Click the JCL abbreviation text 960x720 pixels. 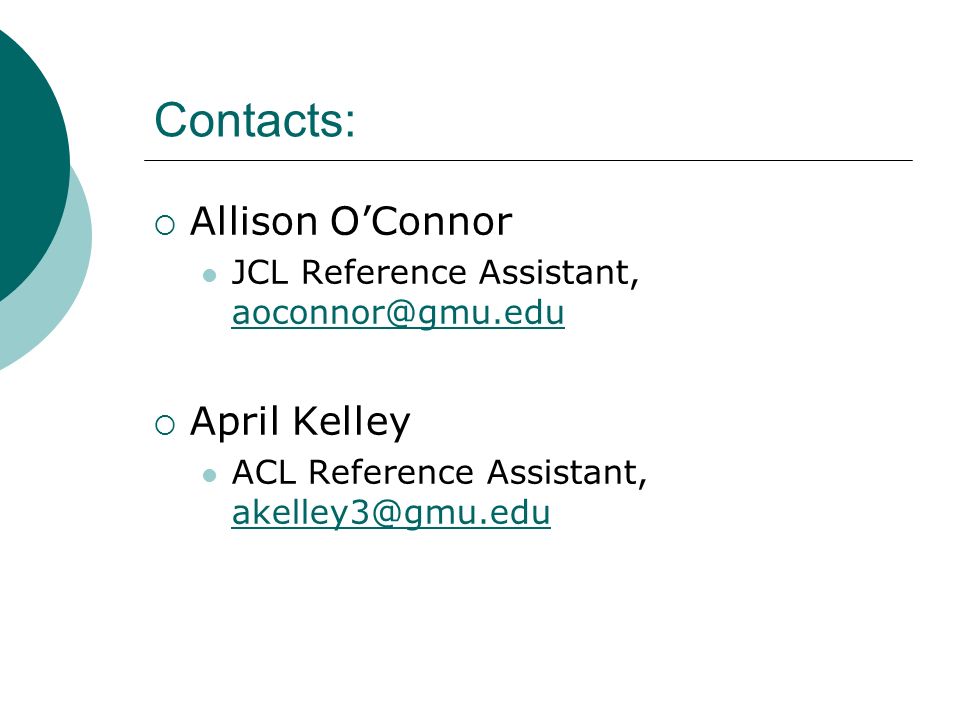click(260, 272)
